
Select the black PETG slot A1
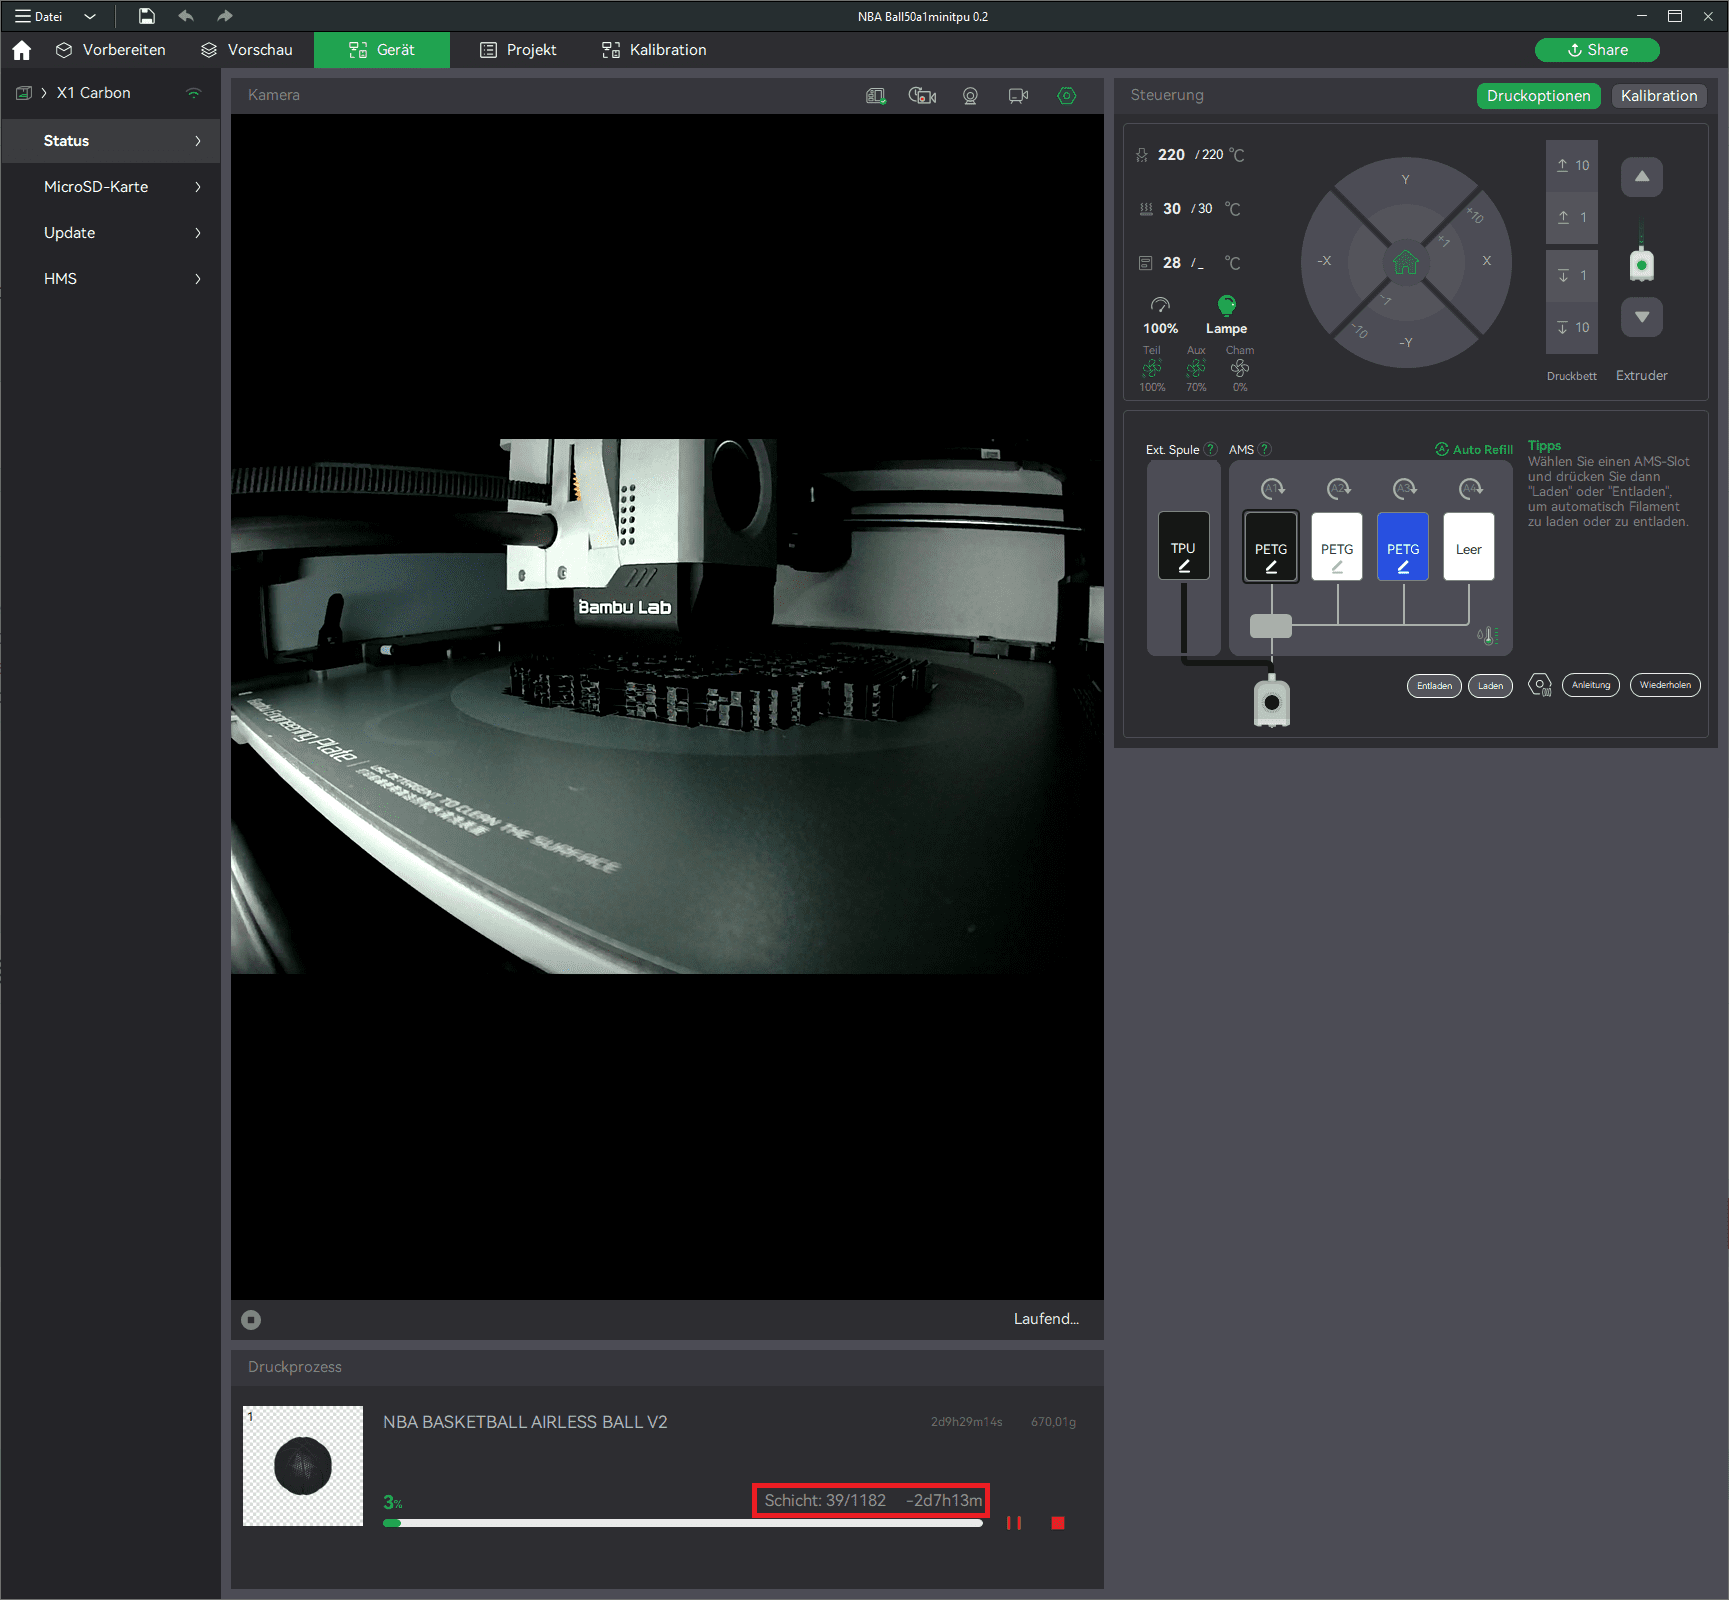[x=1271, y=546]
